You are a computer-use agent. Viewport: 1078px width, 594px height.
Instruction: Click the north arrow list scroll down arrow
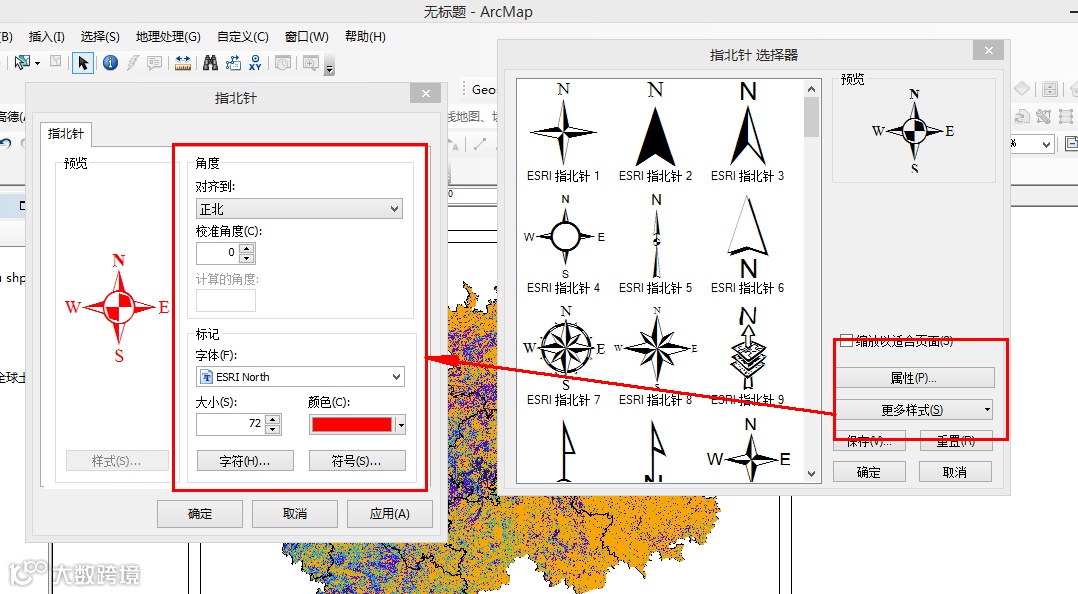coord(811,474)
